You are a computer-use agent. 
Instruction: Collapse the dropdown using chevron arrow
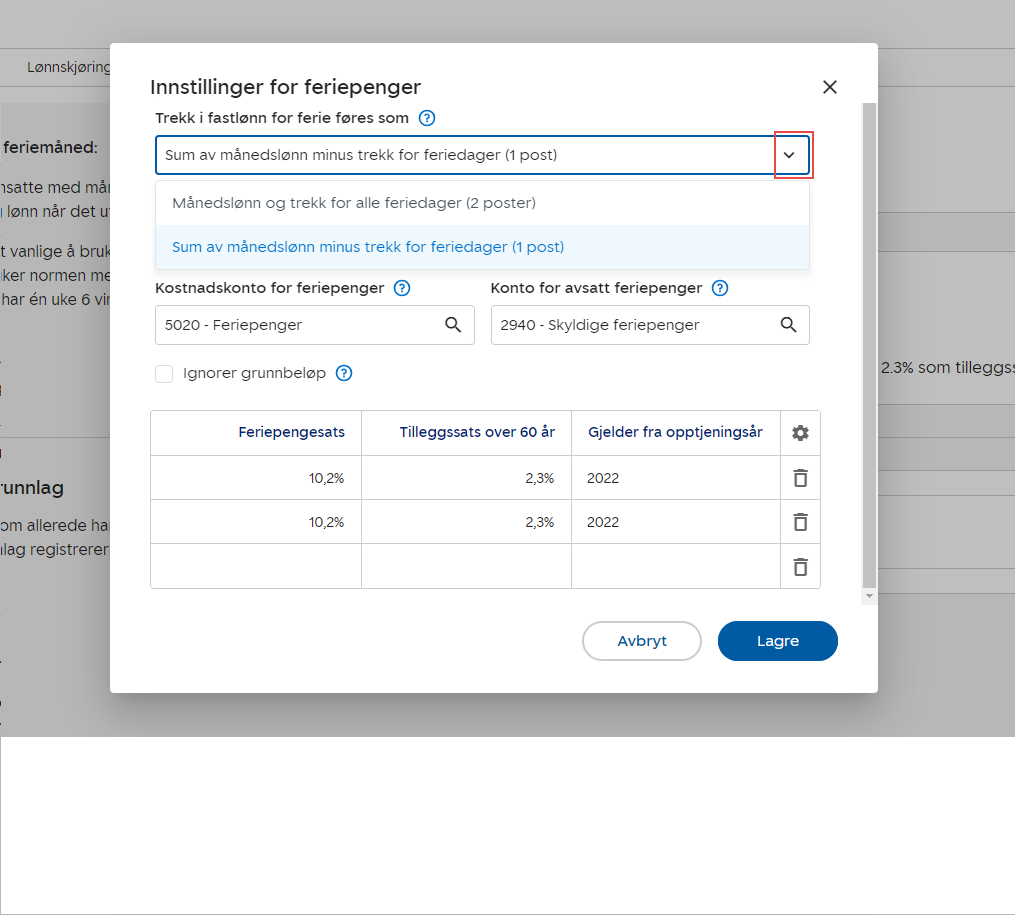pos(789,156)
